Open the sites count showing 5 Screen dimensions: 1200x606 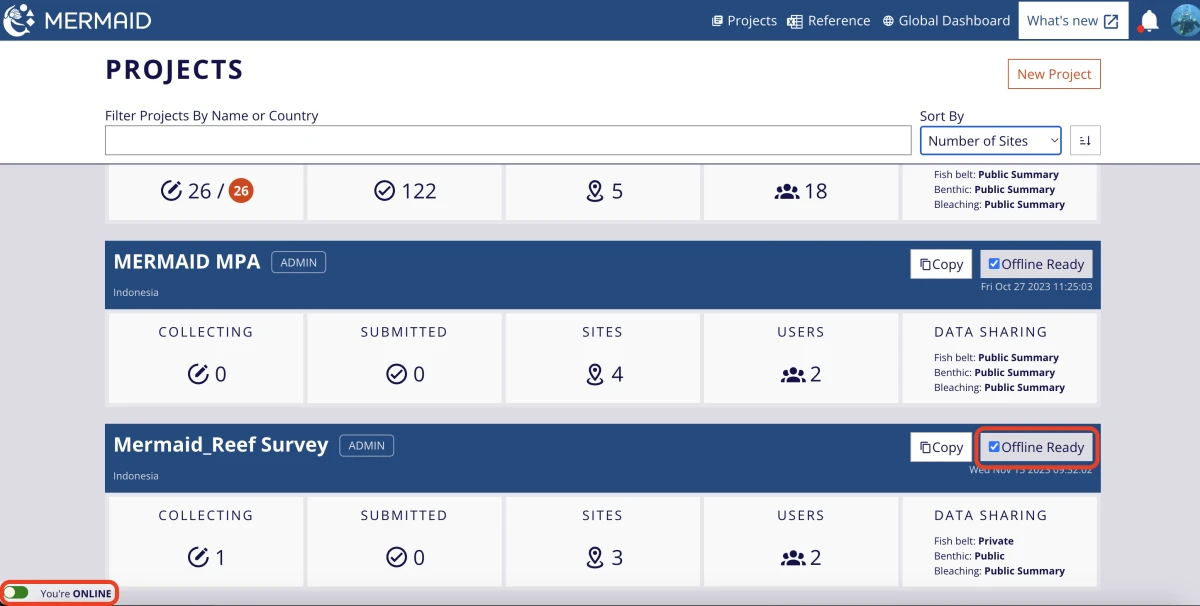(602, 191)
